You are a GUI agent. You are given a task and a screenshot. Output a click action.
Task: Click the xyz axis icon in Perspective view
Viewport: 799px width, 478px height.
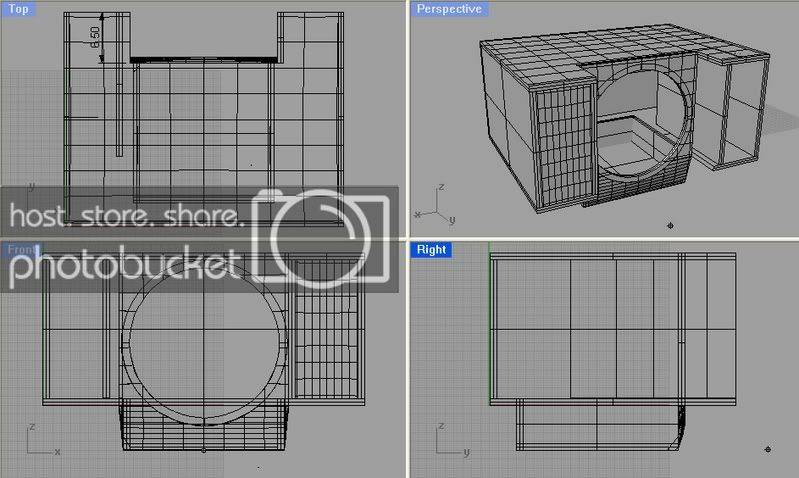[436, 205]
